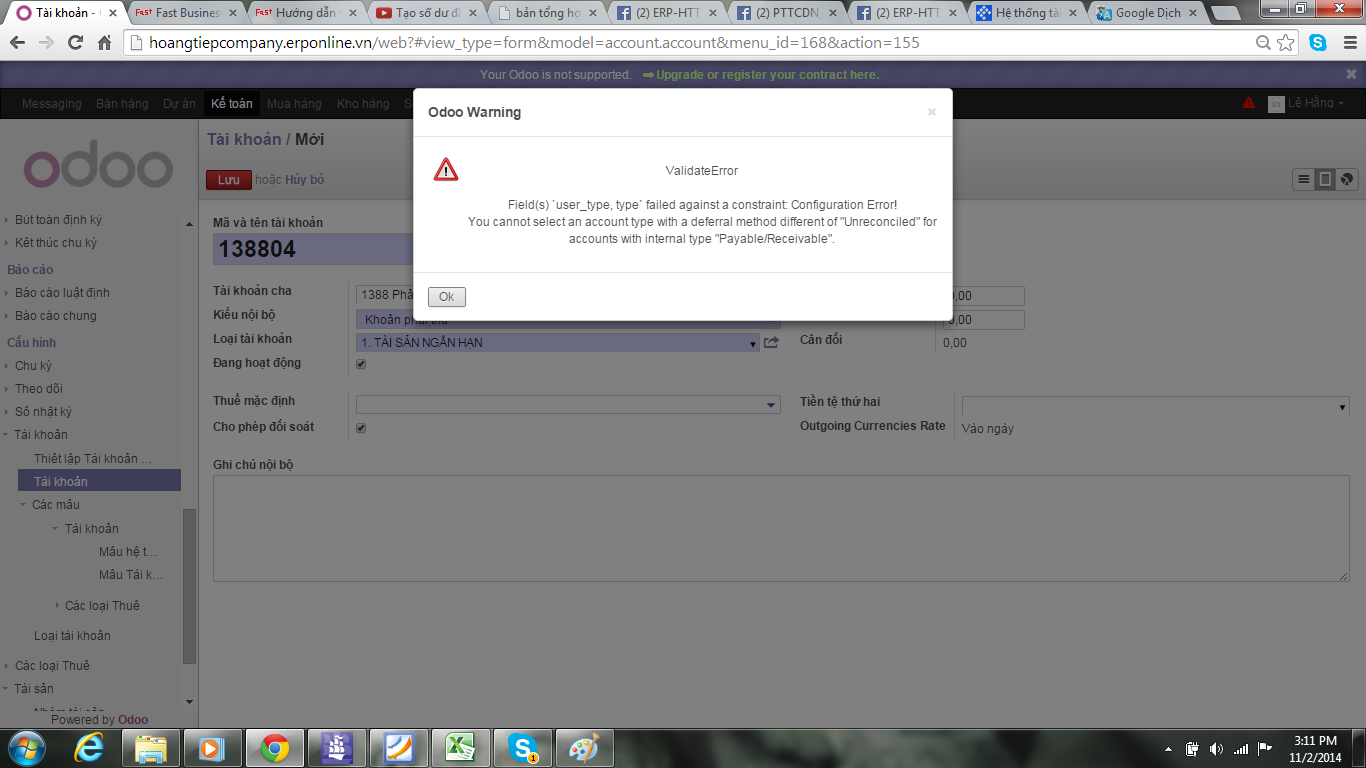The width and height of the screenshot is (1366, 768).
Task: Bookmark this page with the star icon
Action: 1286,43
